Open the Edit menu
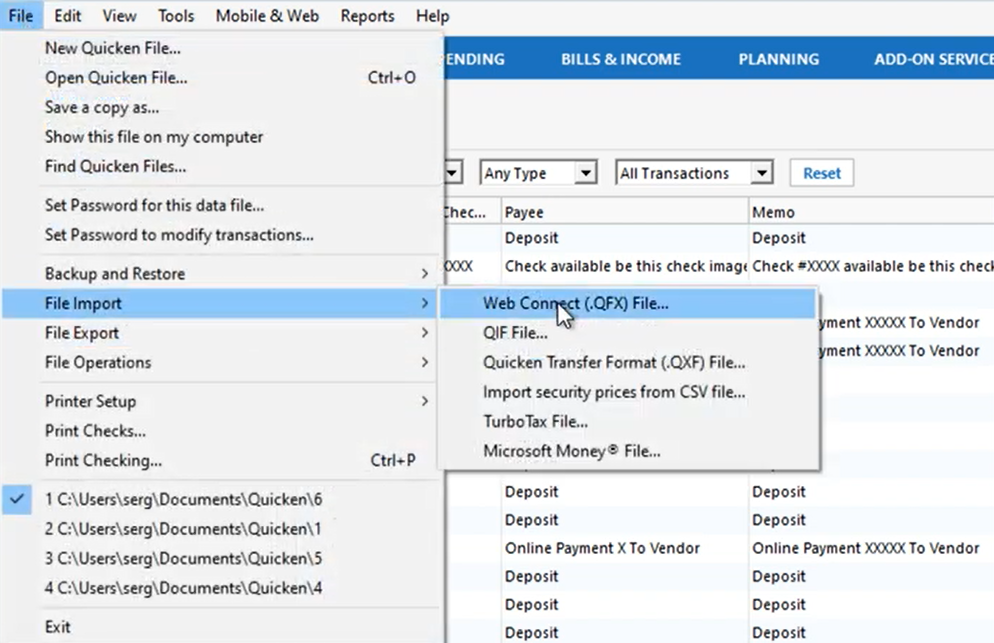Image resolution: width=994 pixels, height=643 pixels. coord(67,15)
